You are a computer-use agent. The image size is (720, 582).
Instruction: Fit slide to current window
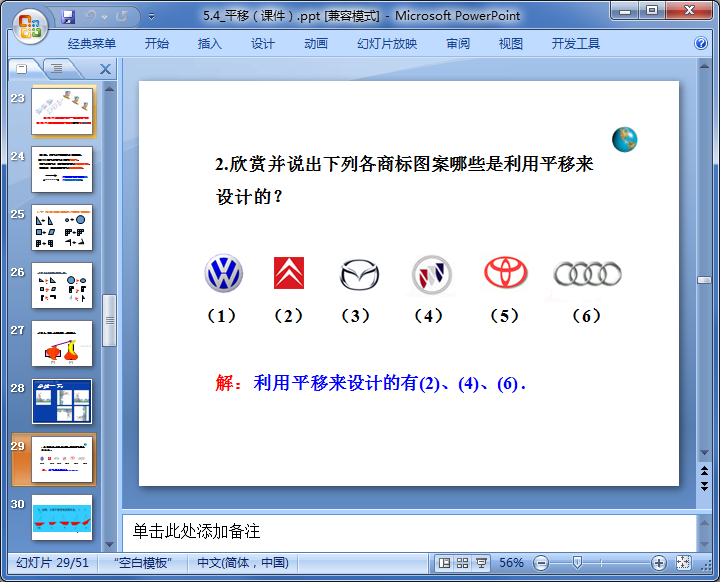(x=683, y=563)
